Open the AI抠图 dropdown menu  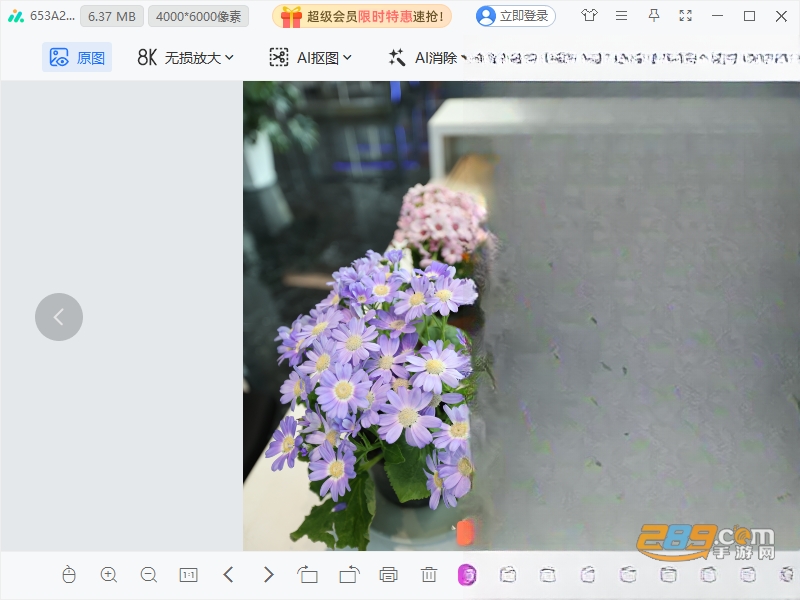tap(310, 58)
